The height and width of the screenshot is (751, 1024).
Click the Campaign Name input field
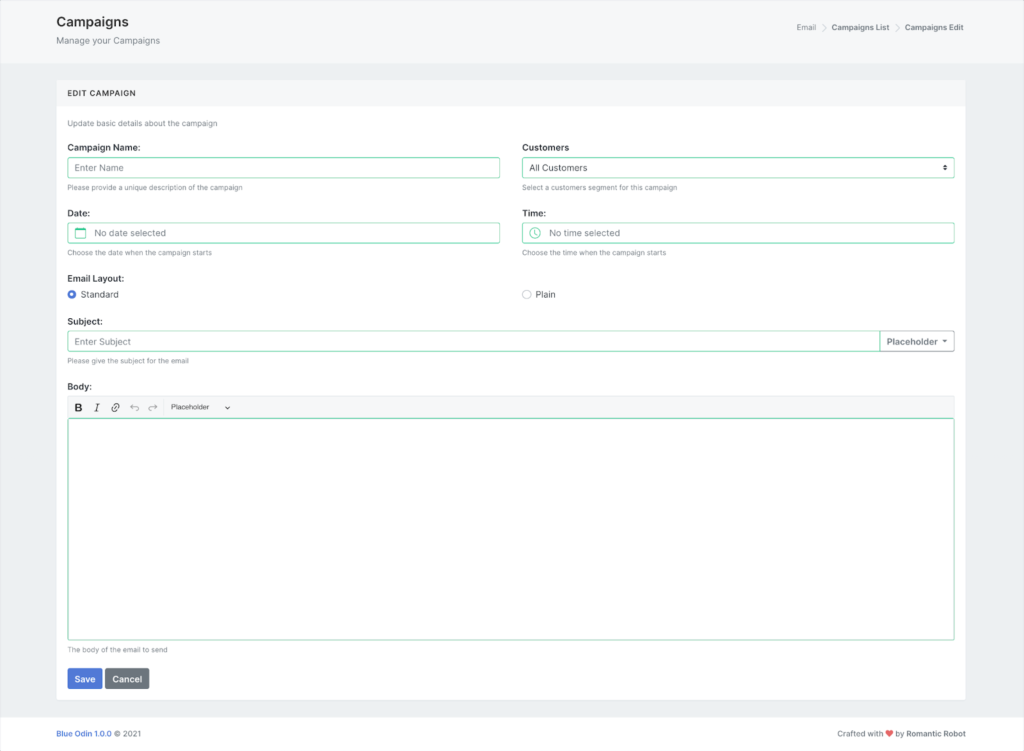tap(284, 167)
